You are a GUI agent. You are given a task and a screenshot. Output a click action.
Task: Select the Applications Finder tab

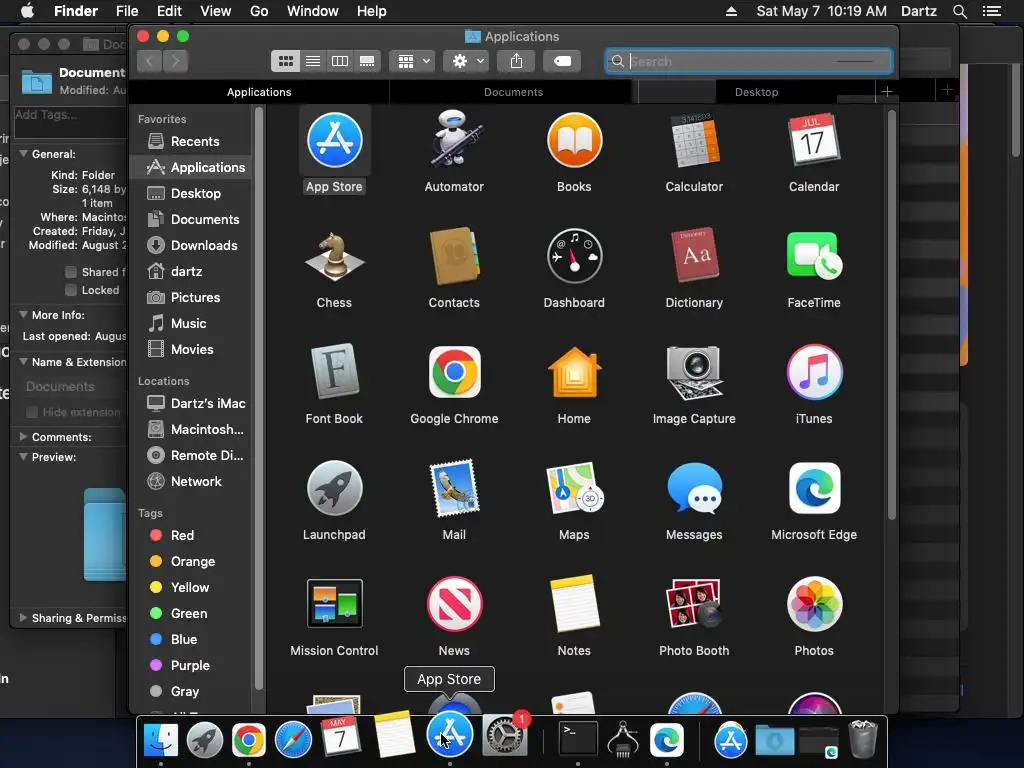(259, 92)
